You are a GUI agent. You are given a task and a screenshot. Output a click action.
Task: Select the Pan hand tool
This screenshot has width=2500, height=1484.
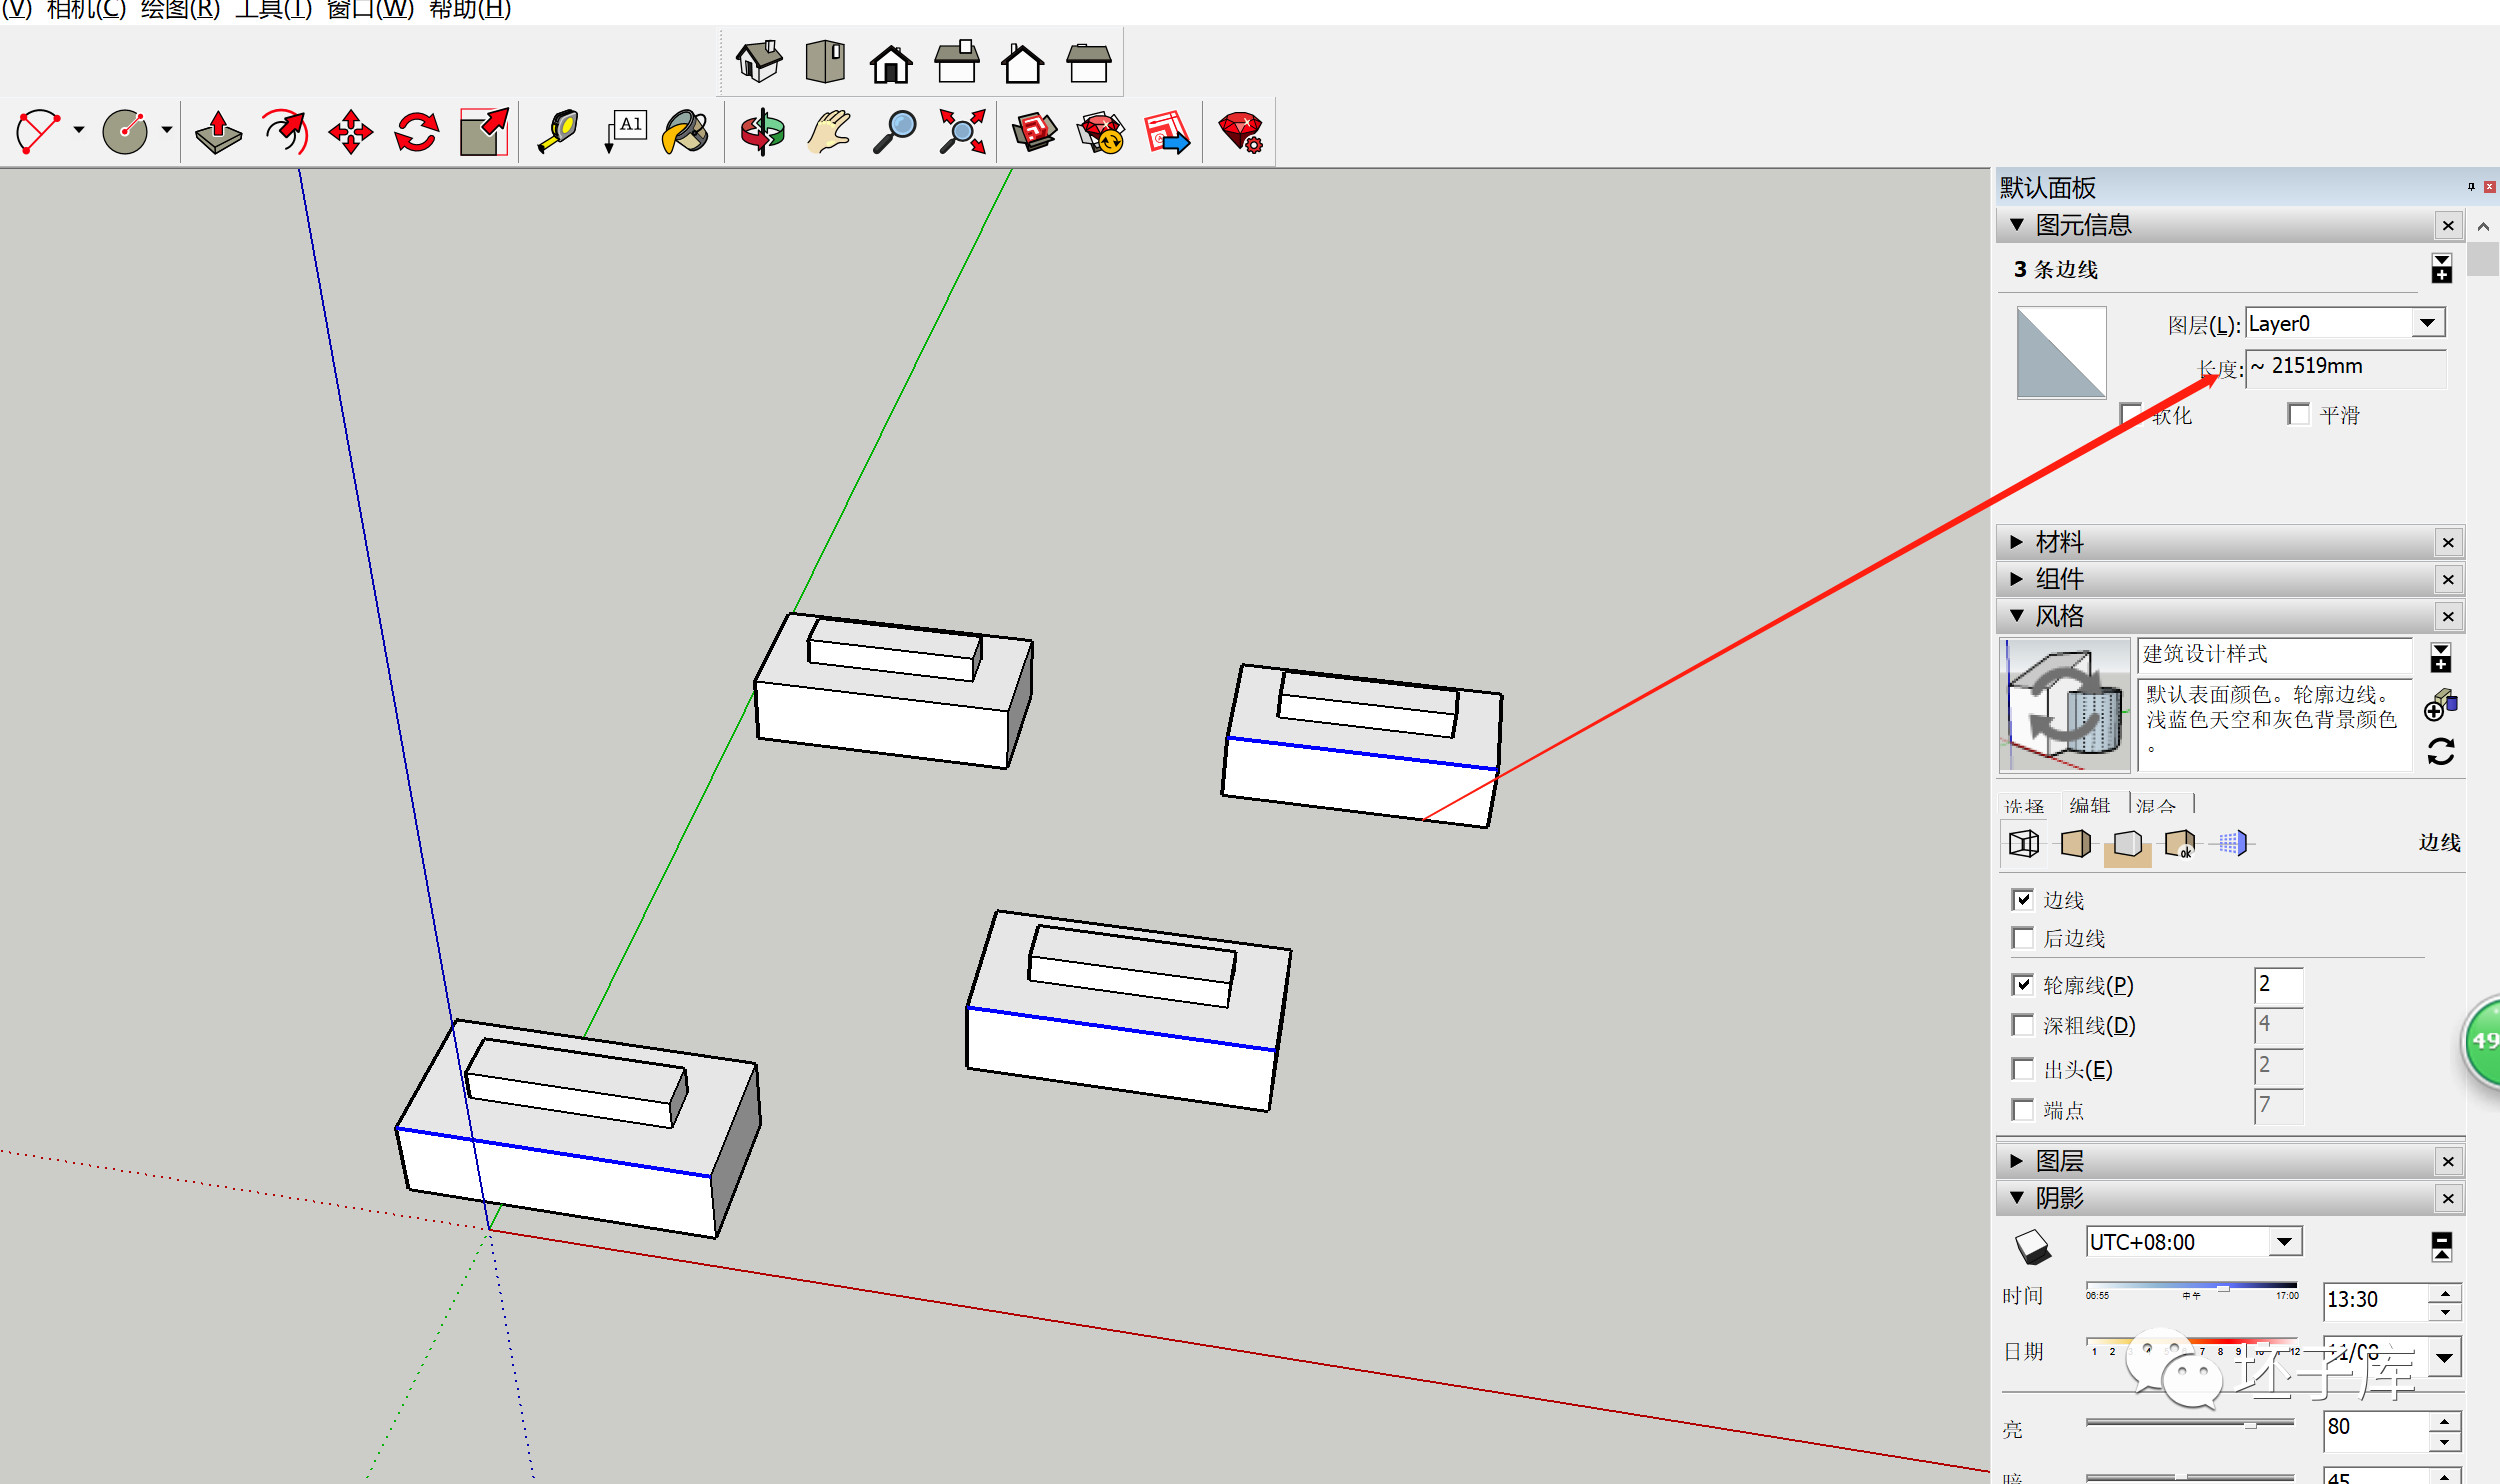click(829, 131)
